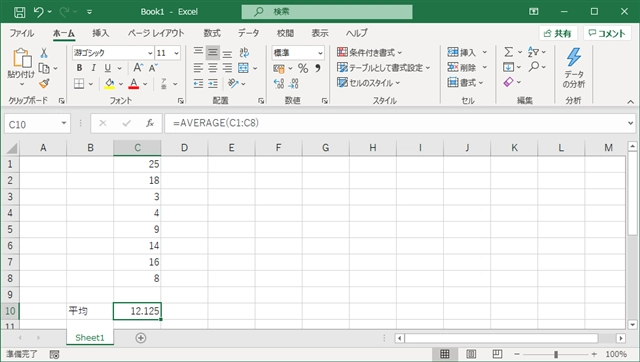Screen dimensions: 640x362
Task: Click the Paste clipboard icon
Action: coord(22,58)
